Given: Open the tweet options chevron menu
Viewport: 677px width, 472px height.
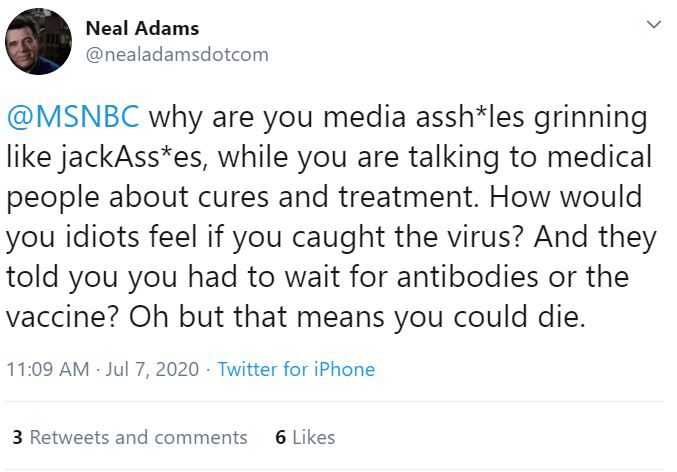Looking at the screenshot, I should (654, 23).
